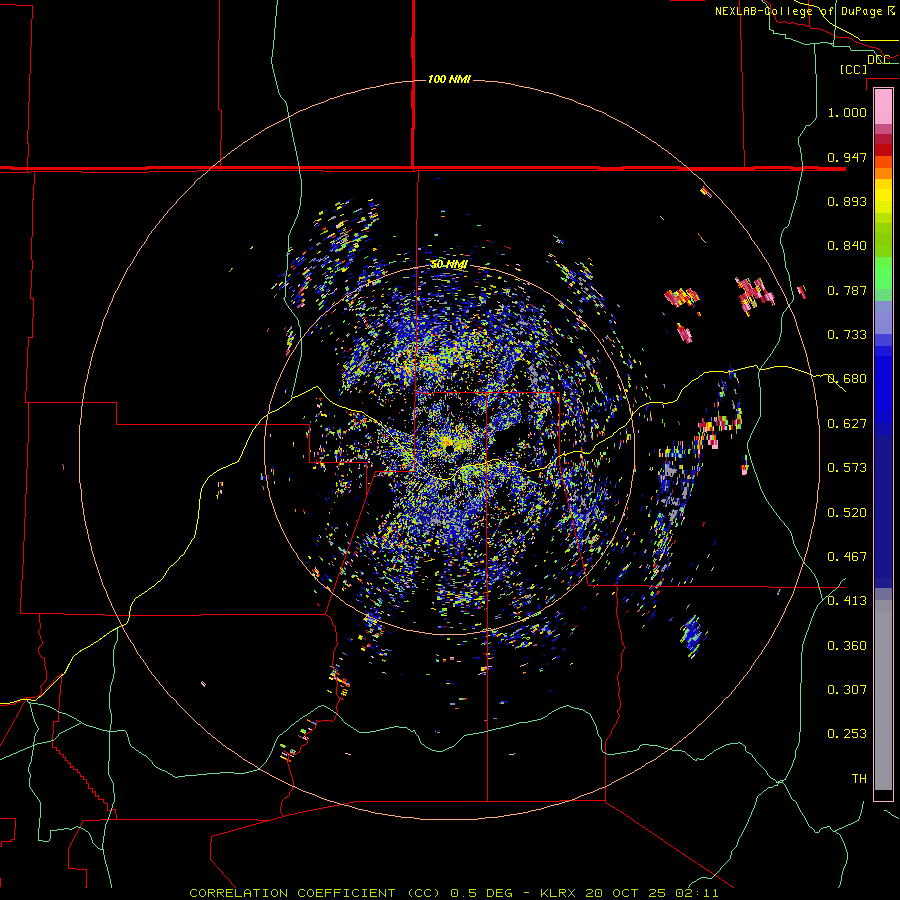This screenshot has height=900, width=900.
Task: Click the CORRELATION COEFFICIENT (CC) caption title
Action: pos(315,893)
